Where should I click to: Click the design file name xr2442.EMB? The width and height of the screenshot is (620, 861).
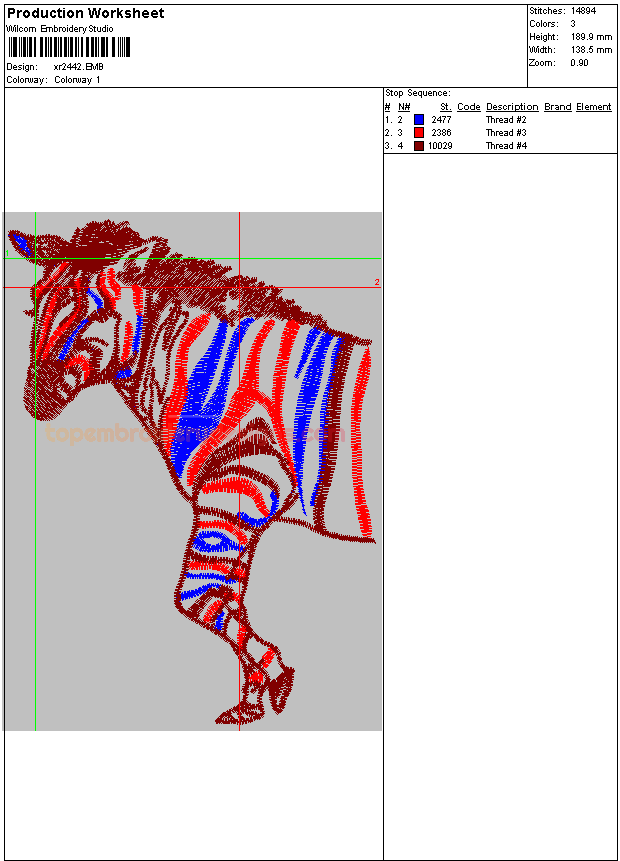click(x=78, y=67)
